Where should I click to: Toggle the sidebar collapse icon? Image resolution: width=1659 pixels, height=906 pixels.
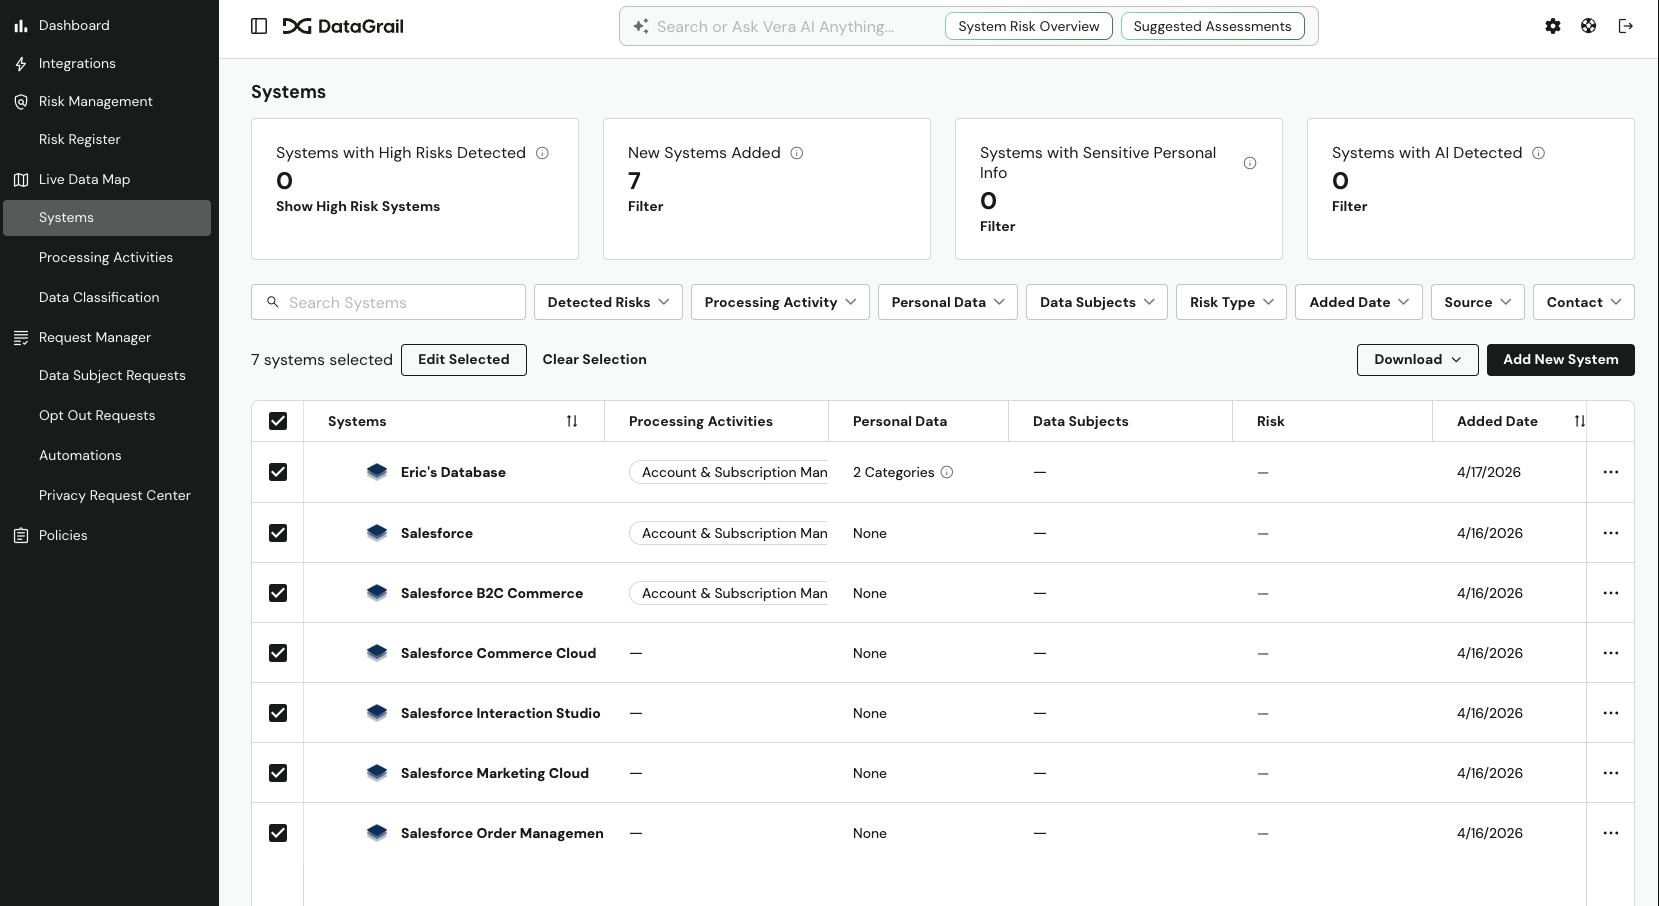[259, 26]
